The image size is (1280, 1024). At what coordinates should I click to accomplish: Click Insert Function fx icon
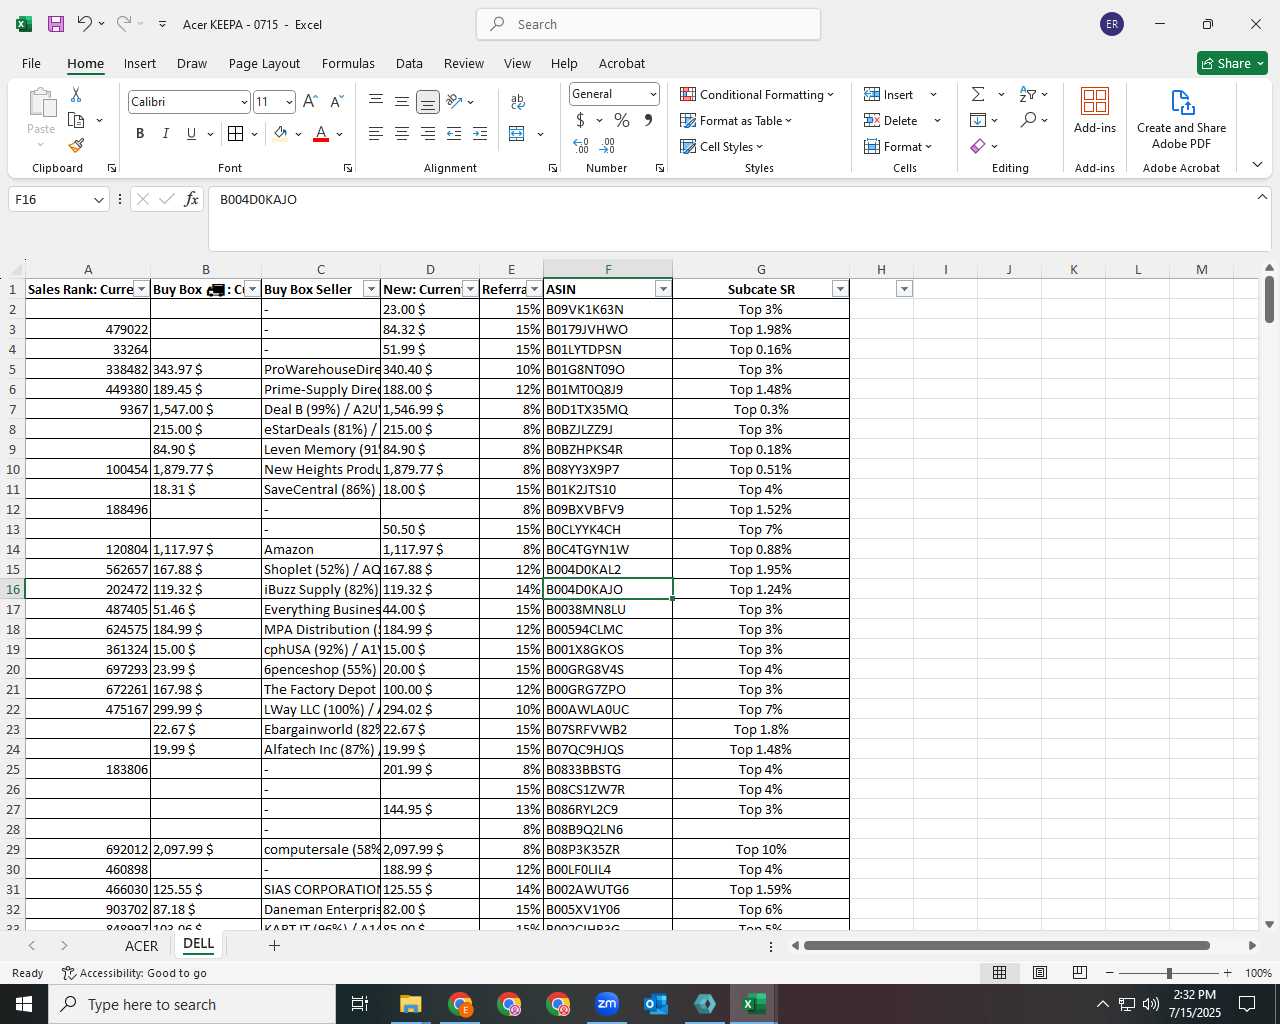192,200
